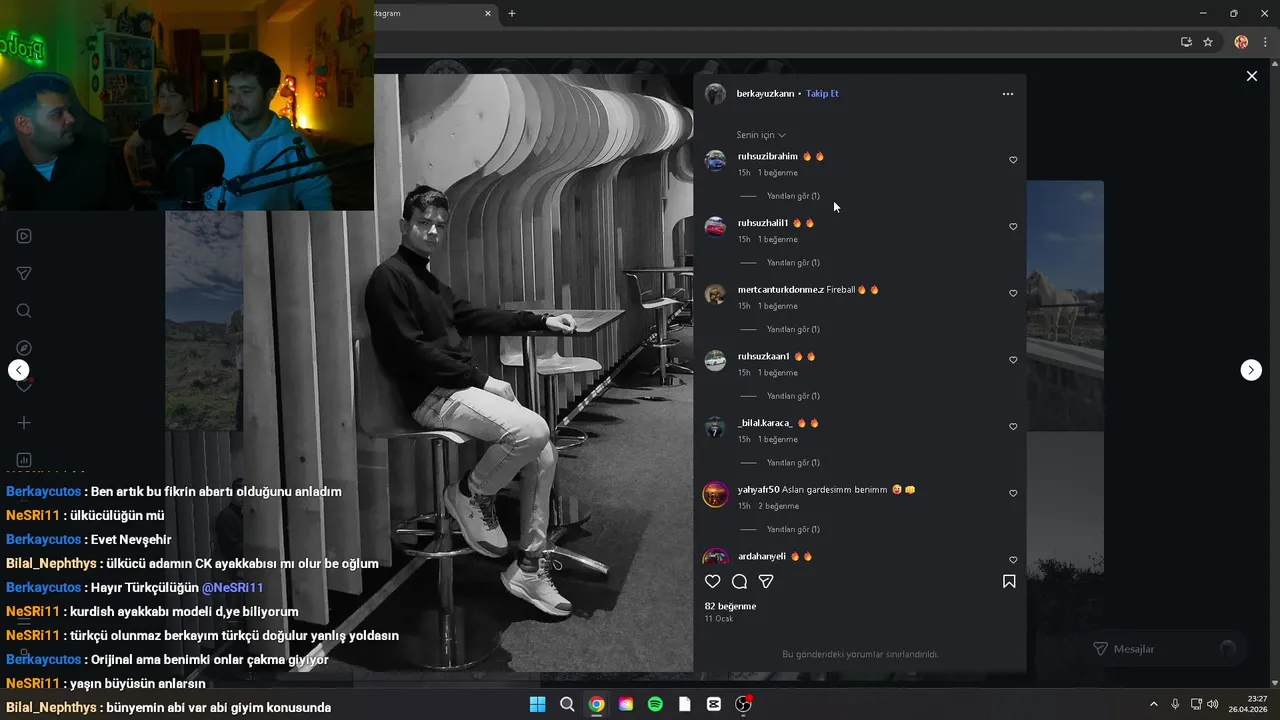Image resolution: width=1280 pixels, height=720 pixels.
Task: Open Chrome's three-dot menu
Action: point(1265,42)
